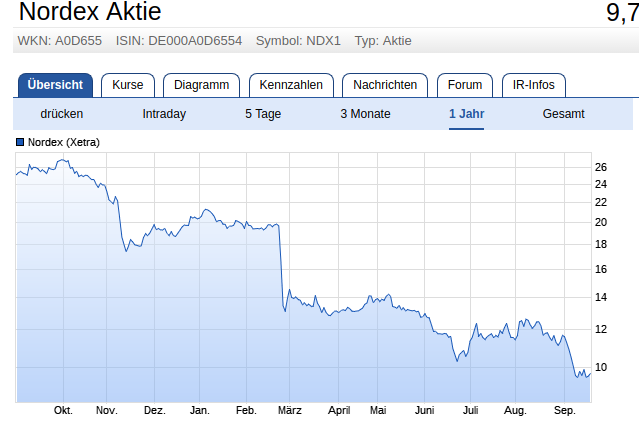The width and height of the screenshot is (639, 425).
Task: Go to the Nachrichten tab
Action: coord(385,85)
